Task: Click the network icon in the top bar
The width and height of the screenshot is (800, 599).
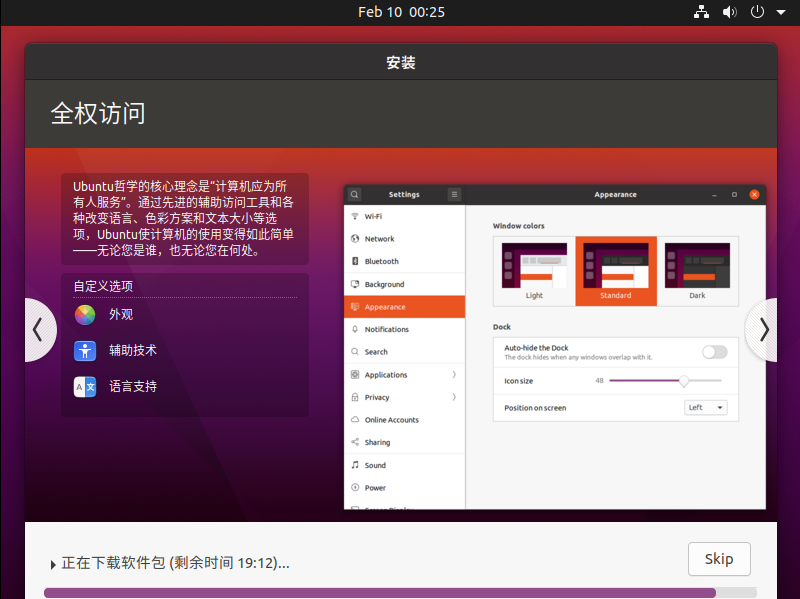Action: click(x=701, y=12)
